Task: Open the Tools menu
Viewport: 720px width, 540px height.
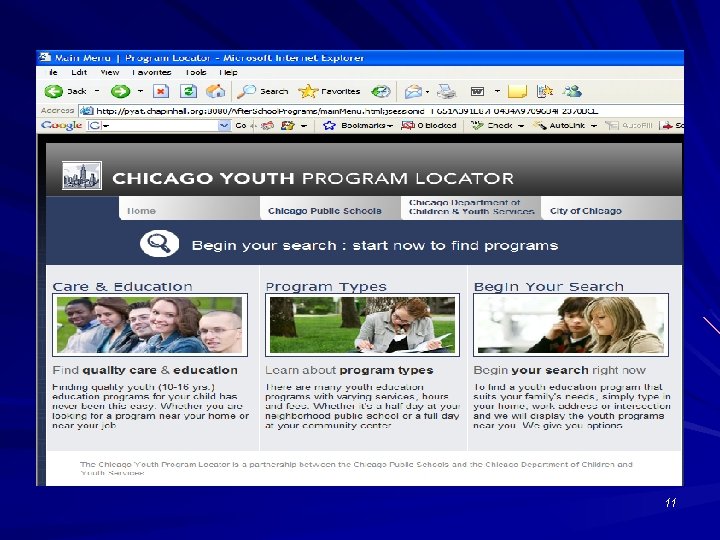Action: point(196,72)
